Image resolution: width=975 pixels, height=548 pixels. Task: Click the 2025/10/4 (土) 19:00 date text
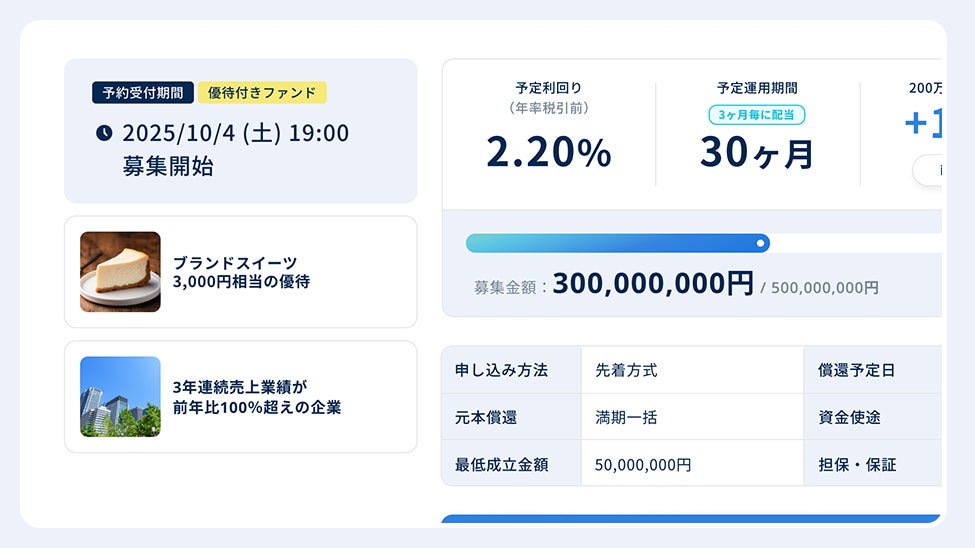(236, 133)
